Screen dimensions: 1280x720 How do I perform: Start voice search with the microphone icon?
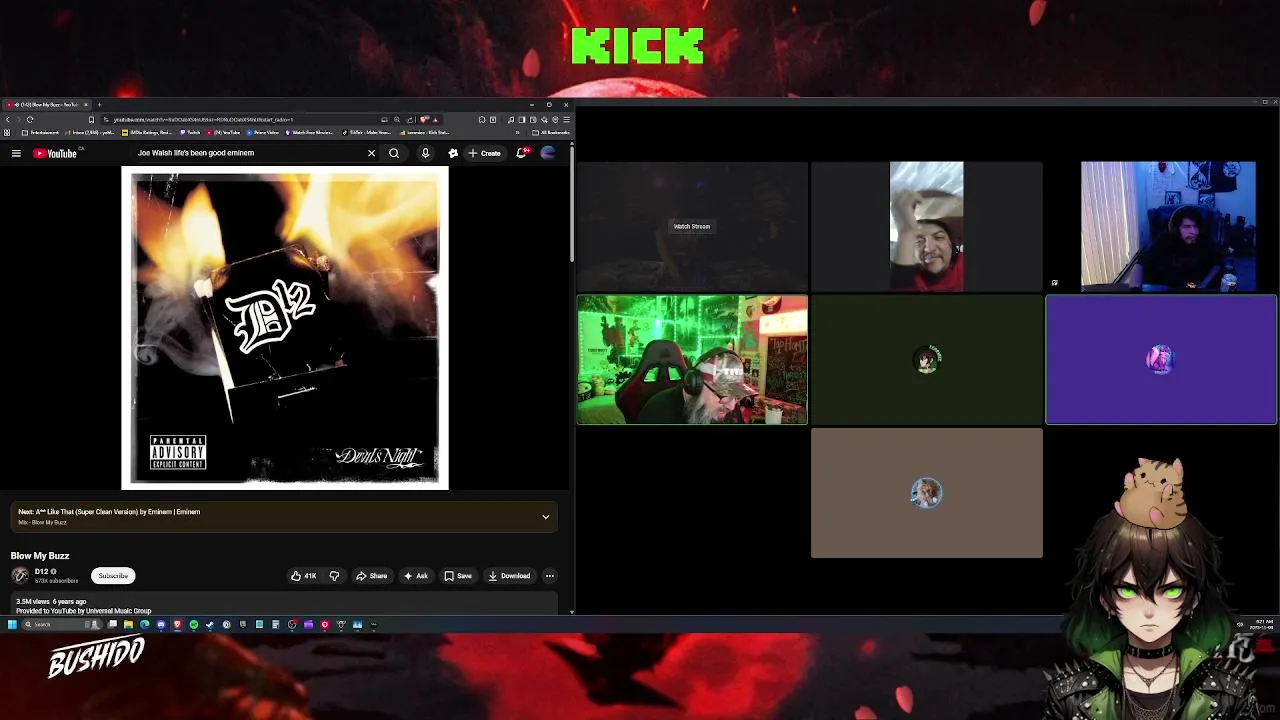click(425, 153)
